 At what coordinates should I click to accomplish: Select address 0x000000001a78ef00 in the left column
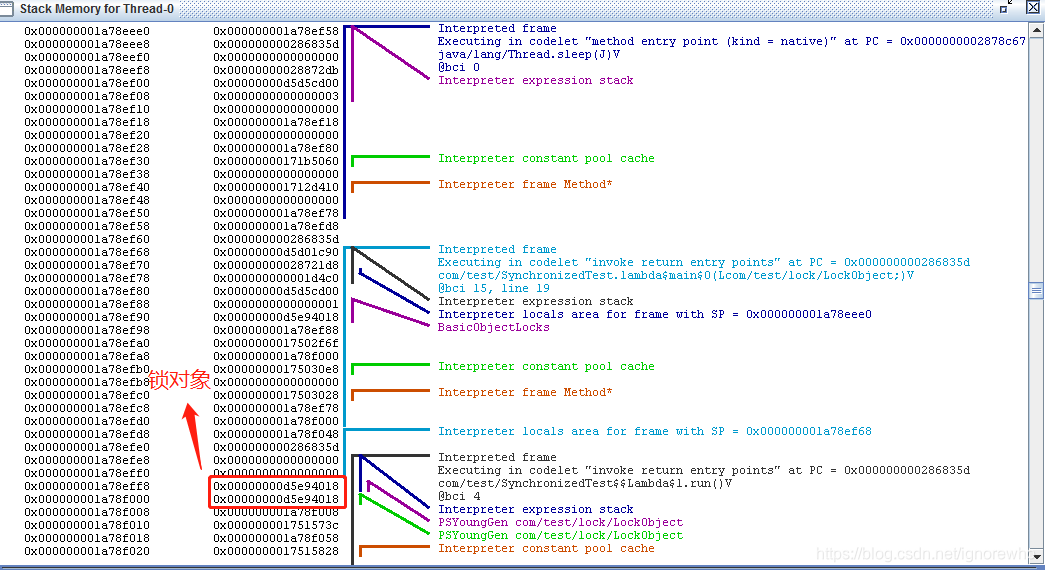pyautogui.click(x=87, y=83)
